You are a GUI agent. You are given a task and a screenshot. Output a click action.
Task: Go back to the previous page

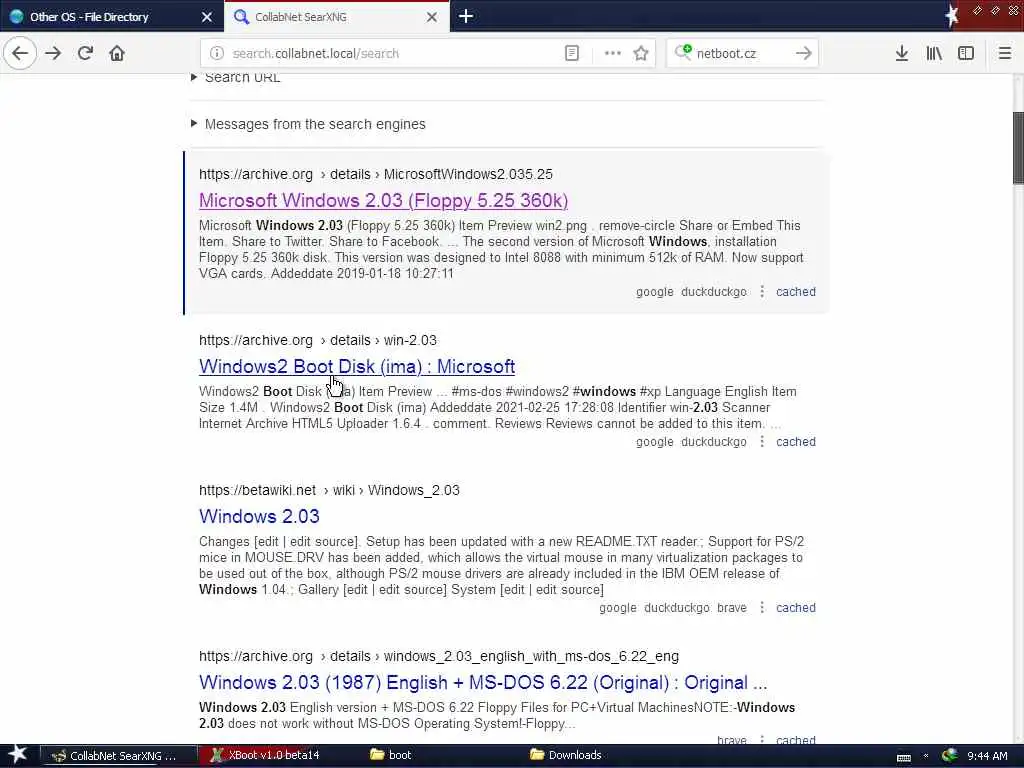click(x=20, y=53)
